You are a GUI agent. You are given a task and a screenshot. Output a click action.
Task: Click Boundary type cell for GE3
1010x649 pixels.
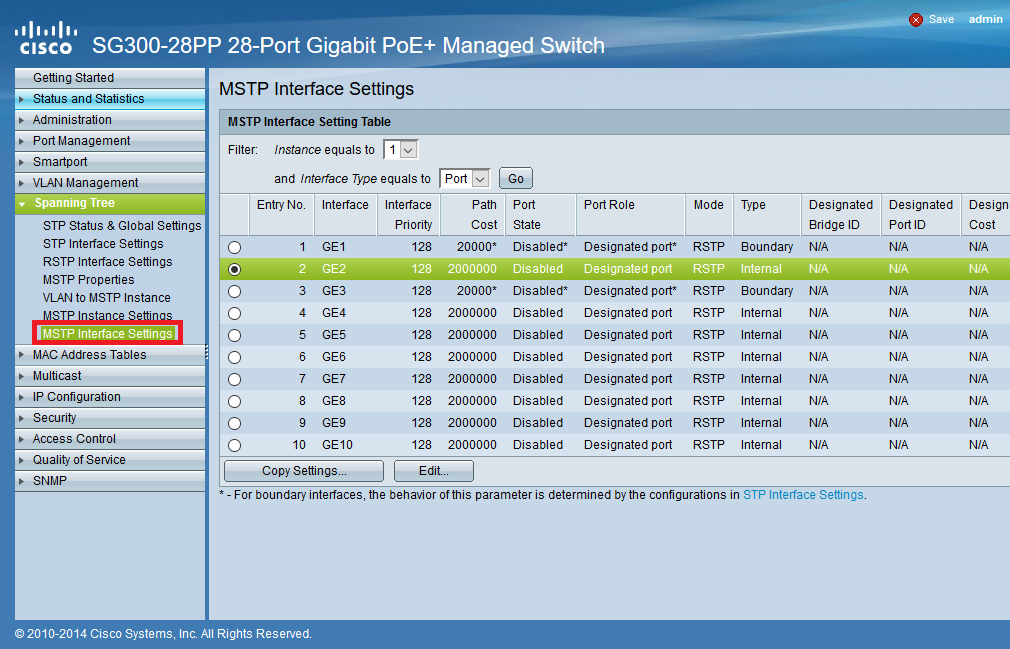point(767,291)
